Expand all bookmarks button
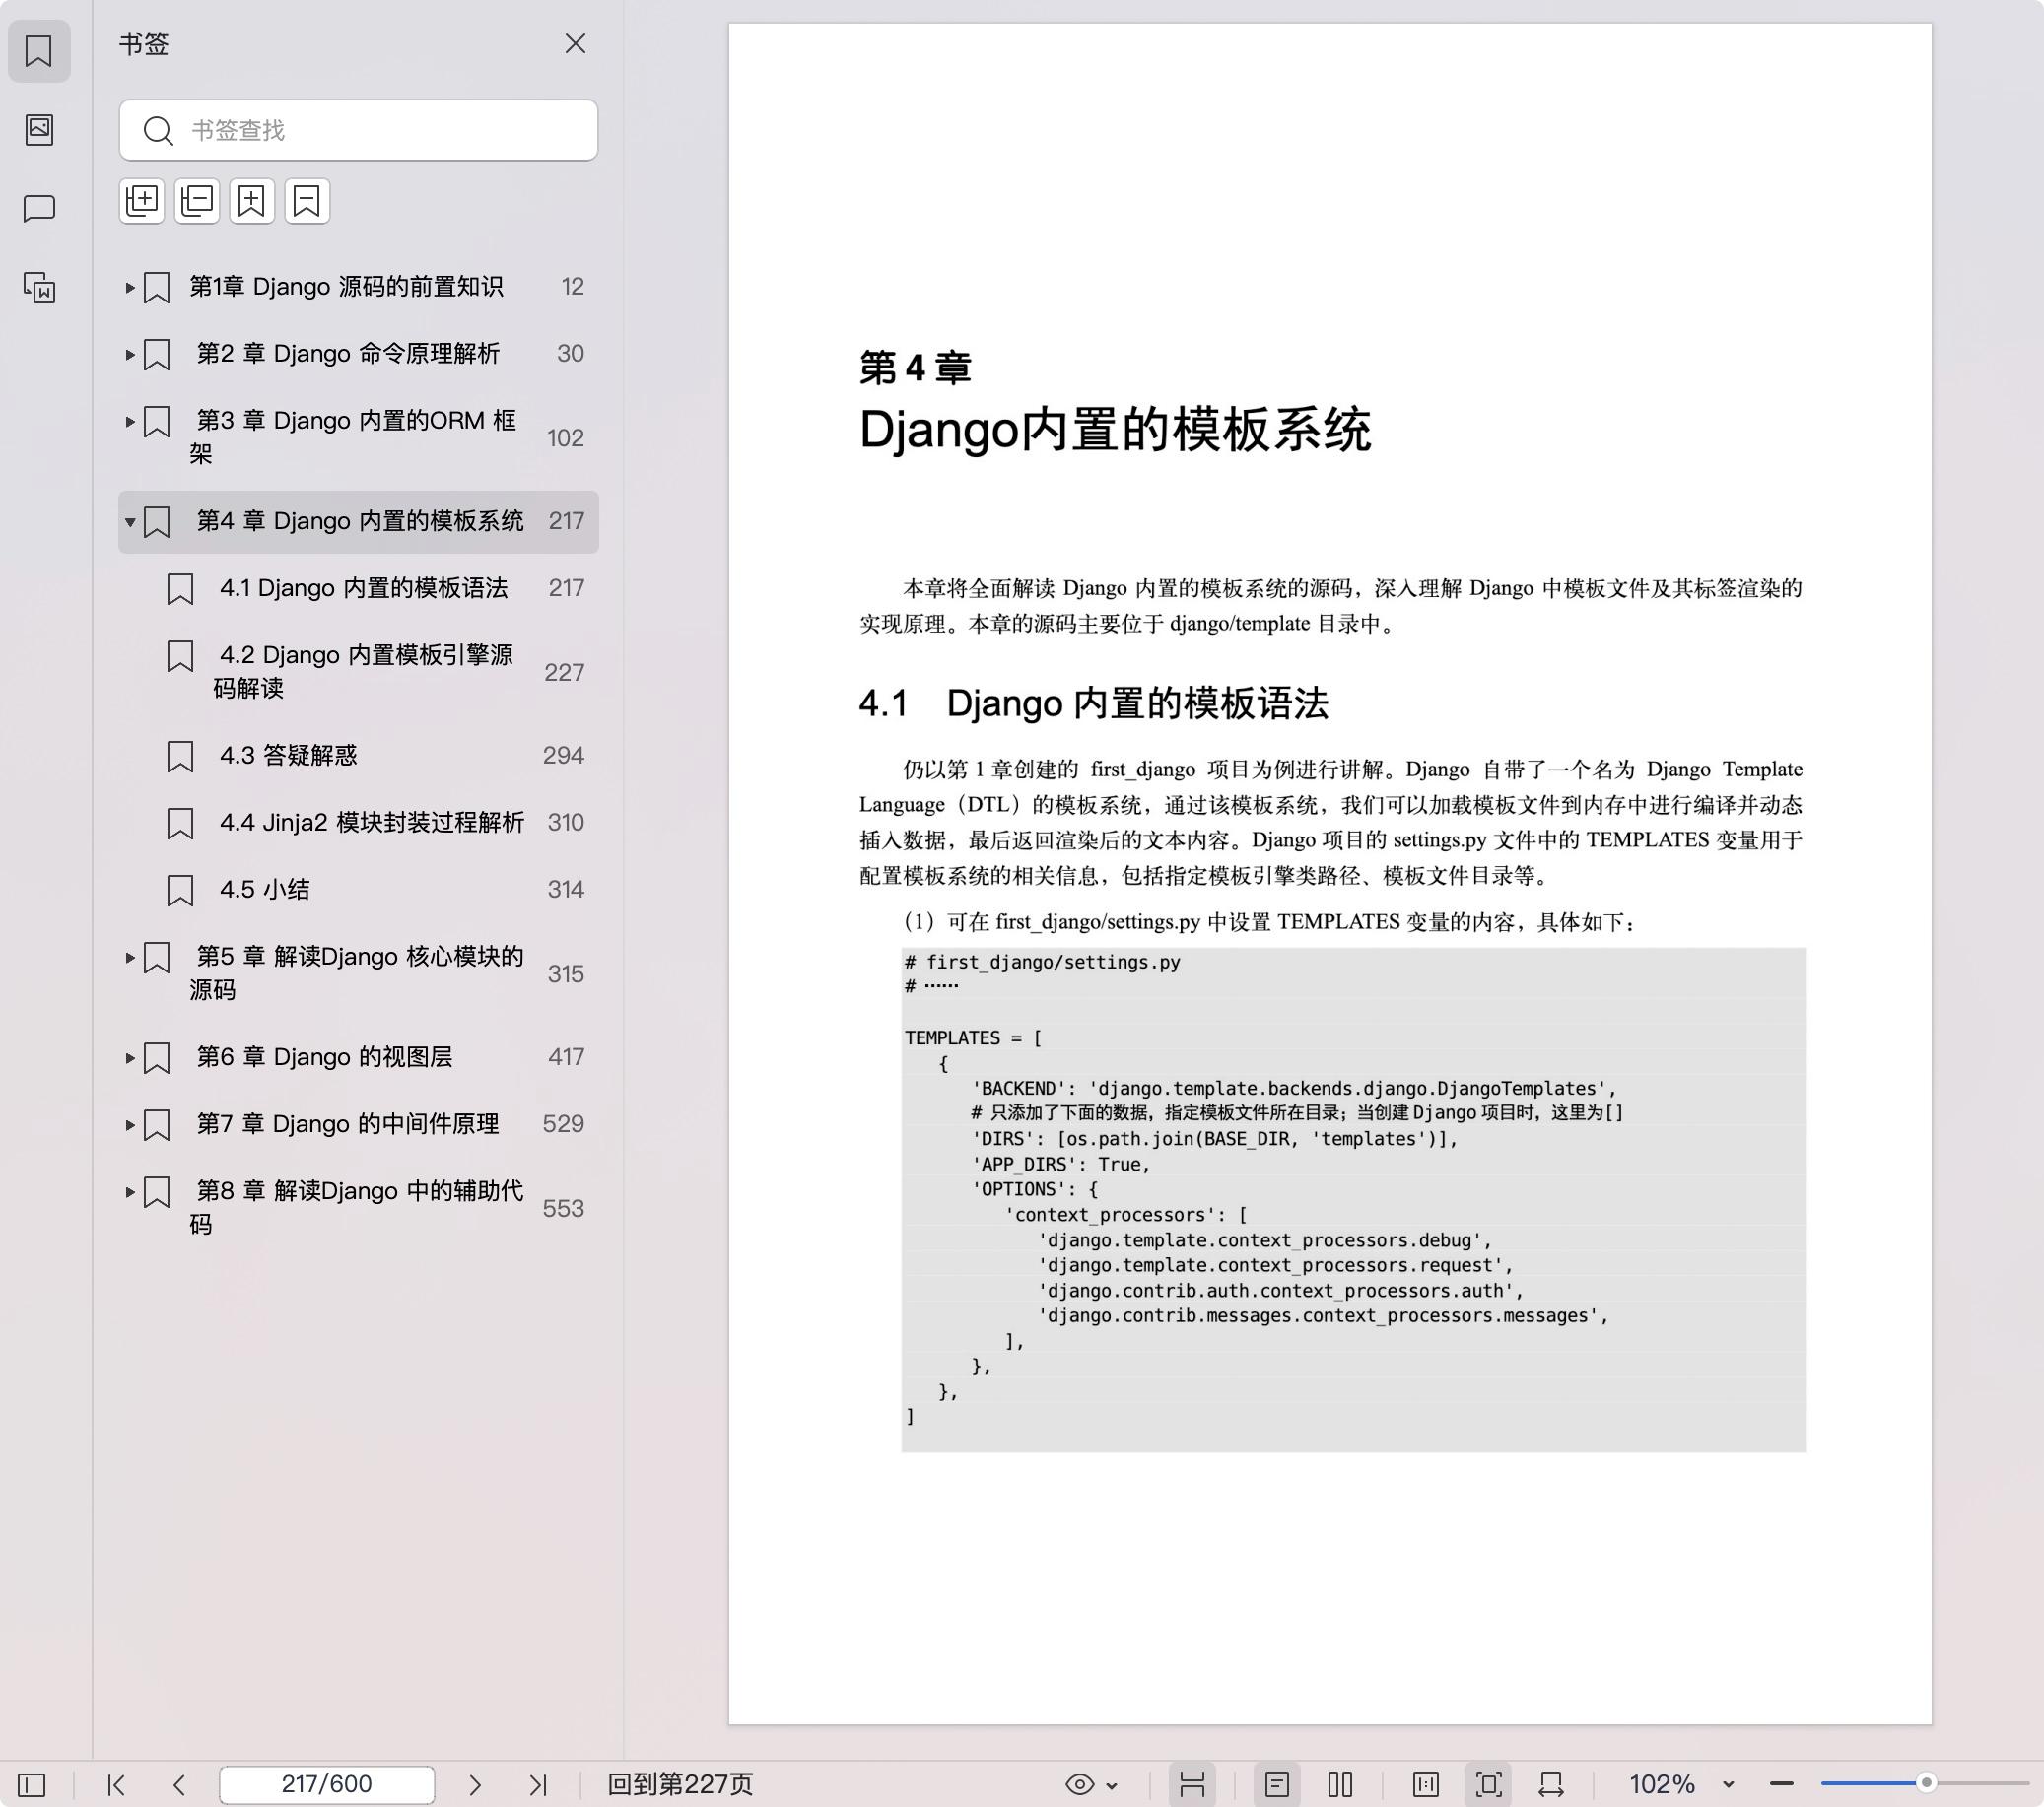 tap(142, 201)
